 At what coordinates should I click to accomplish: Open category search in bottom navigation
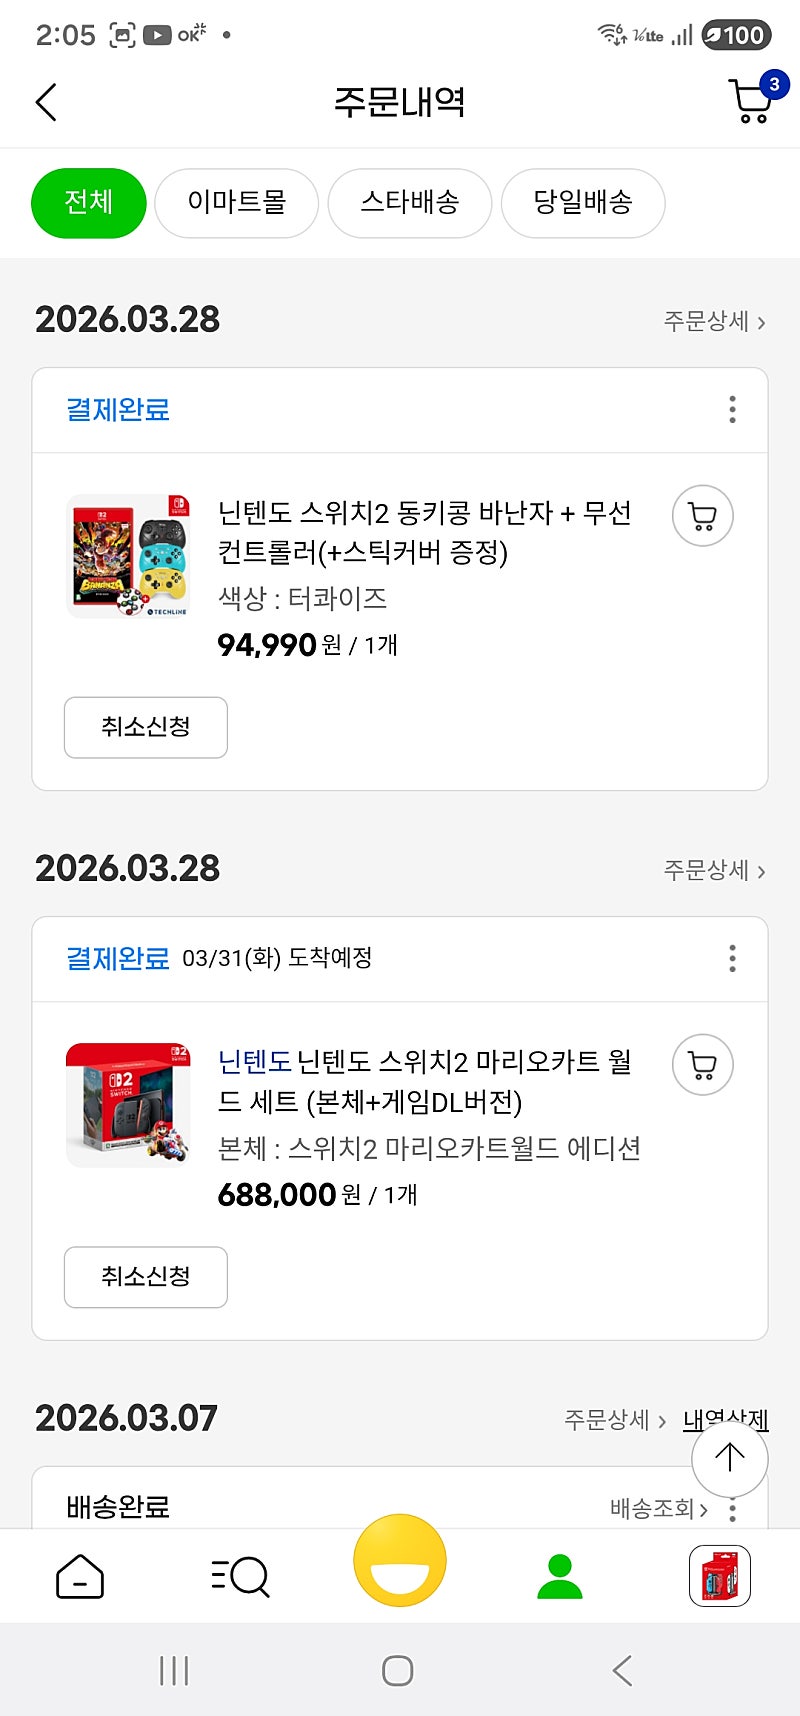240,1577
